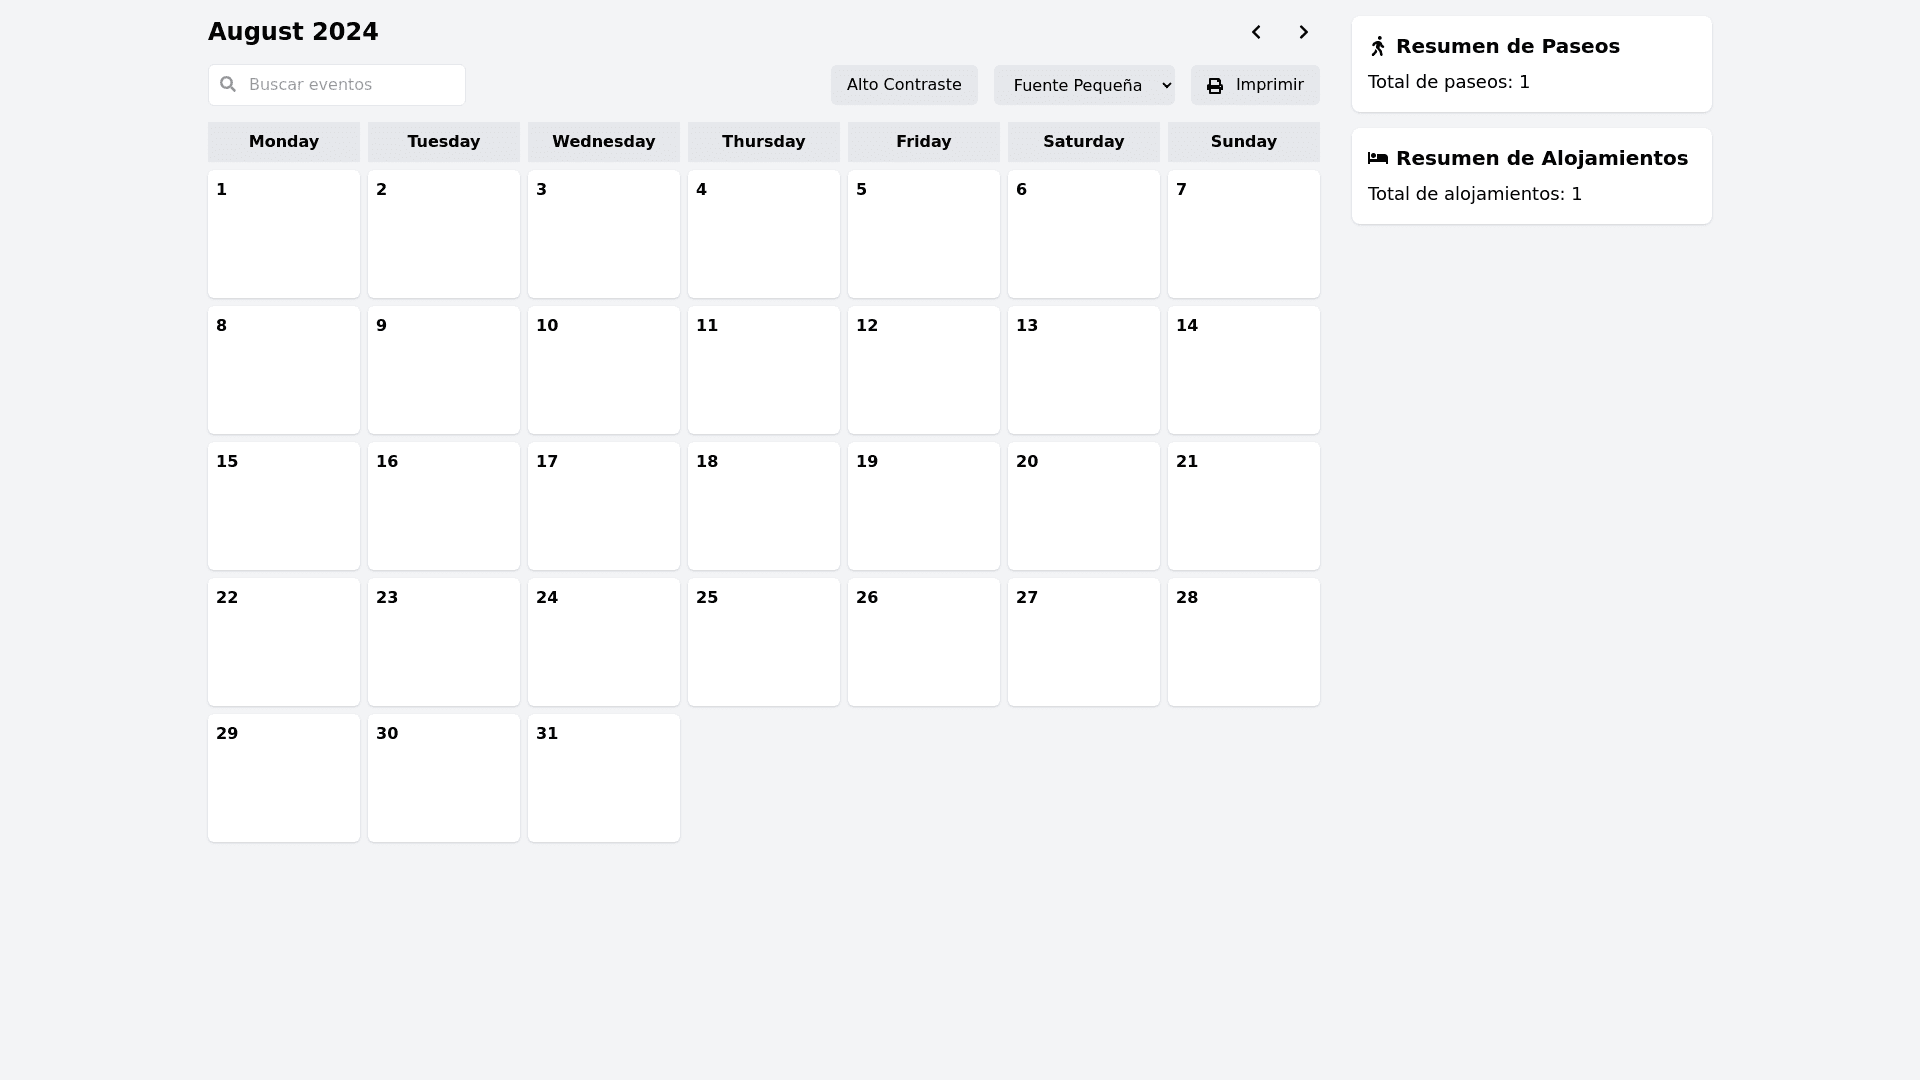Choose day 12 Friday cell

[x=923, y=370]
